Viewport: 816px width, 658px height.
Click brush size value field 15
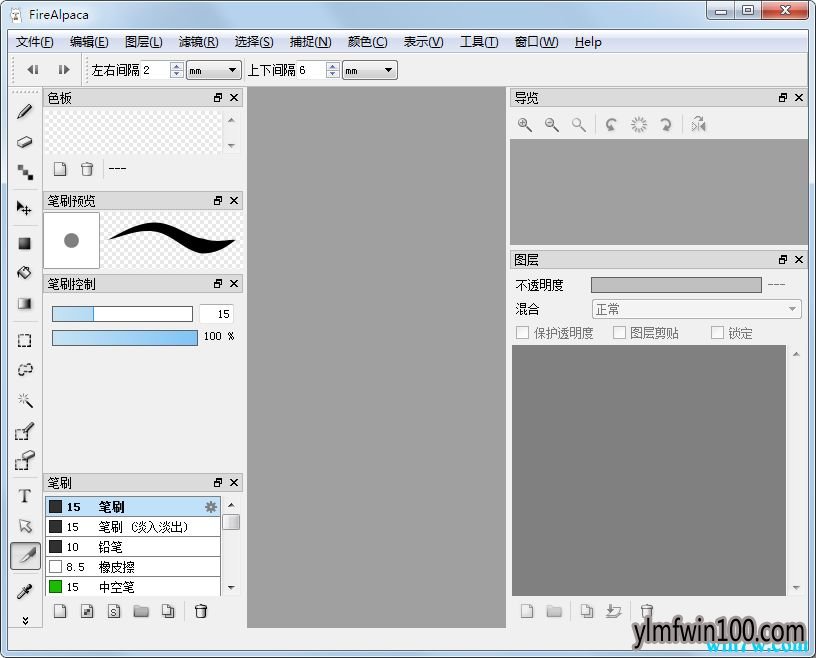pos(216,314)
